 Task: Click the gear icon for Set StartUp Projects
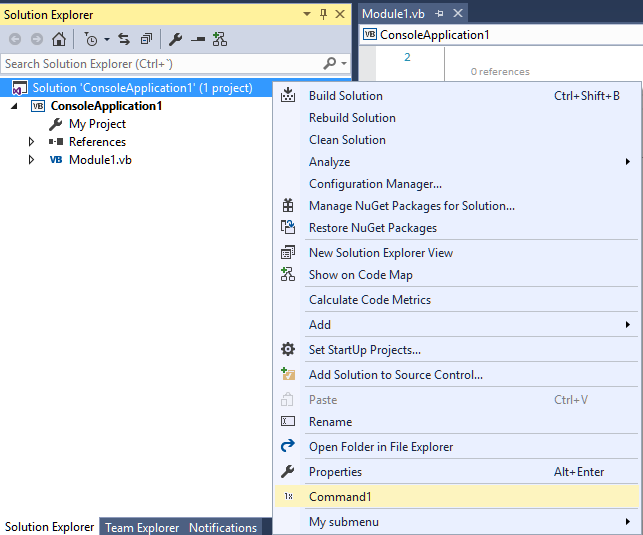[x=288, y=349]
